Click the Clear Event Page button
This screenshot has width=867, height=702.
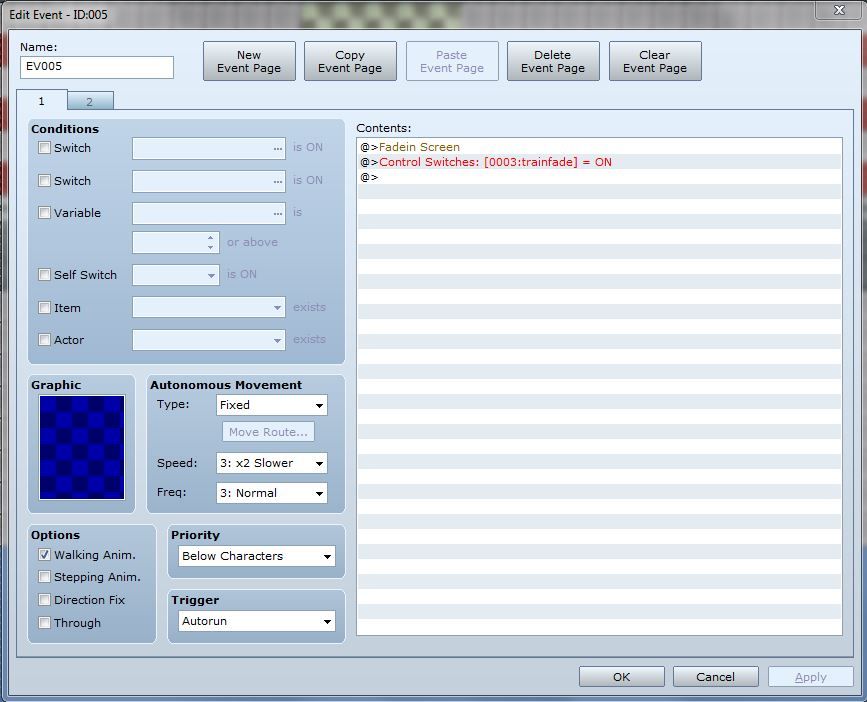click(655, 62)
